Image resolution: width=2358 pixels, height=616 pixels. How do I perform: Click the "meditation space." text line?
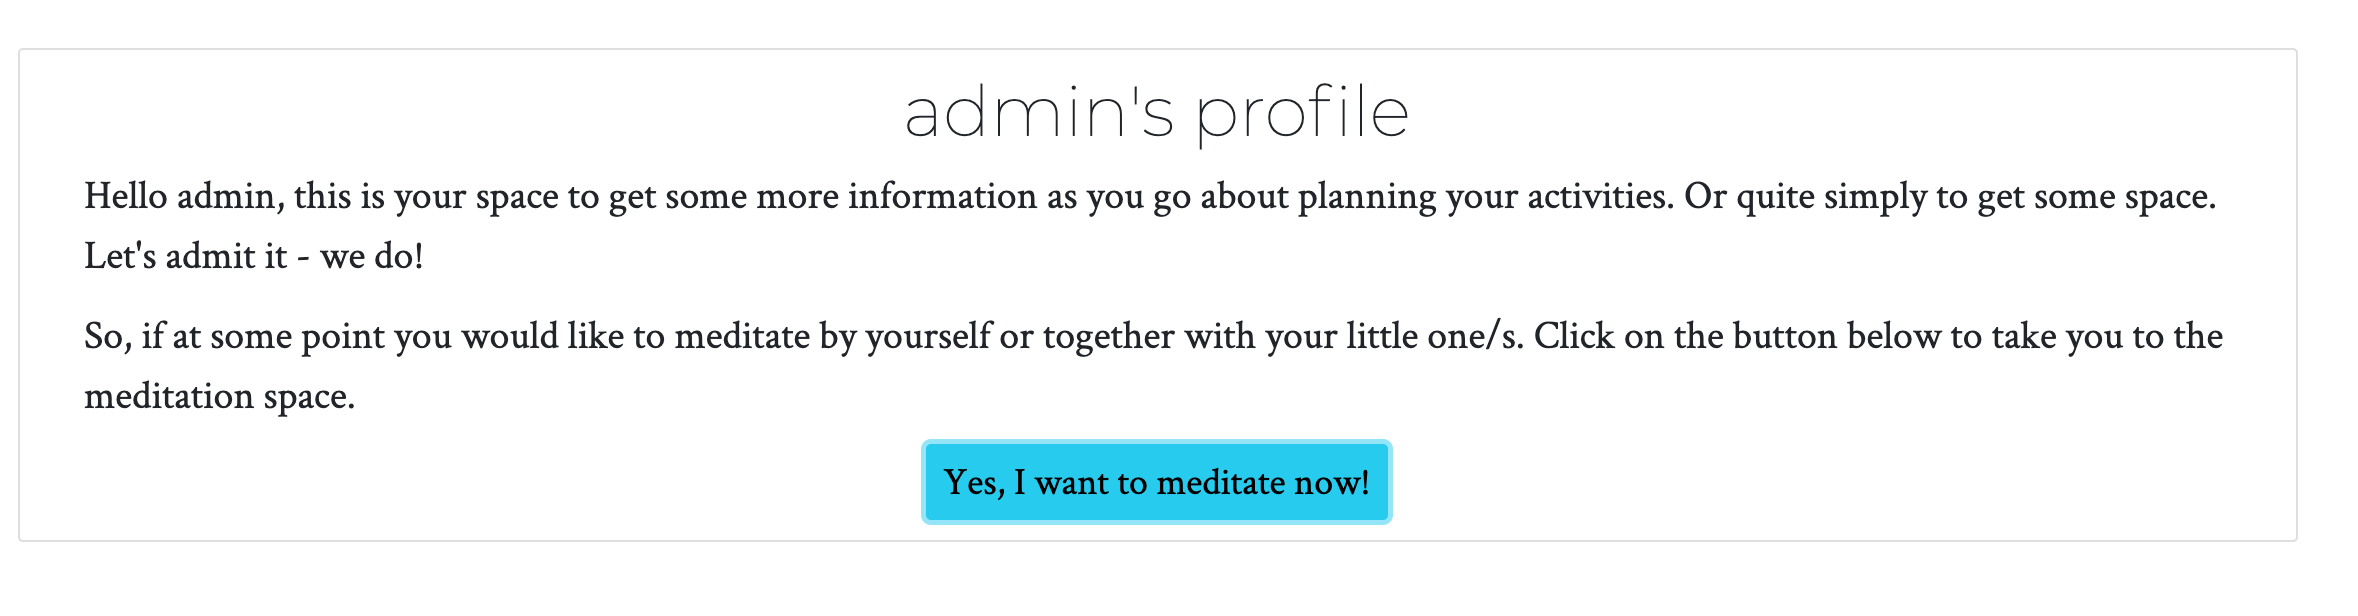click(x=220, y=397)
